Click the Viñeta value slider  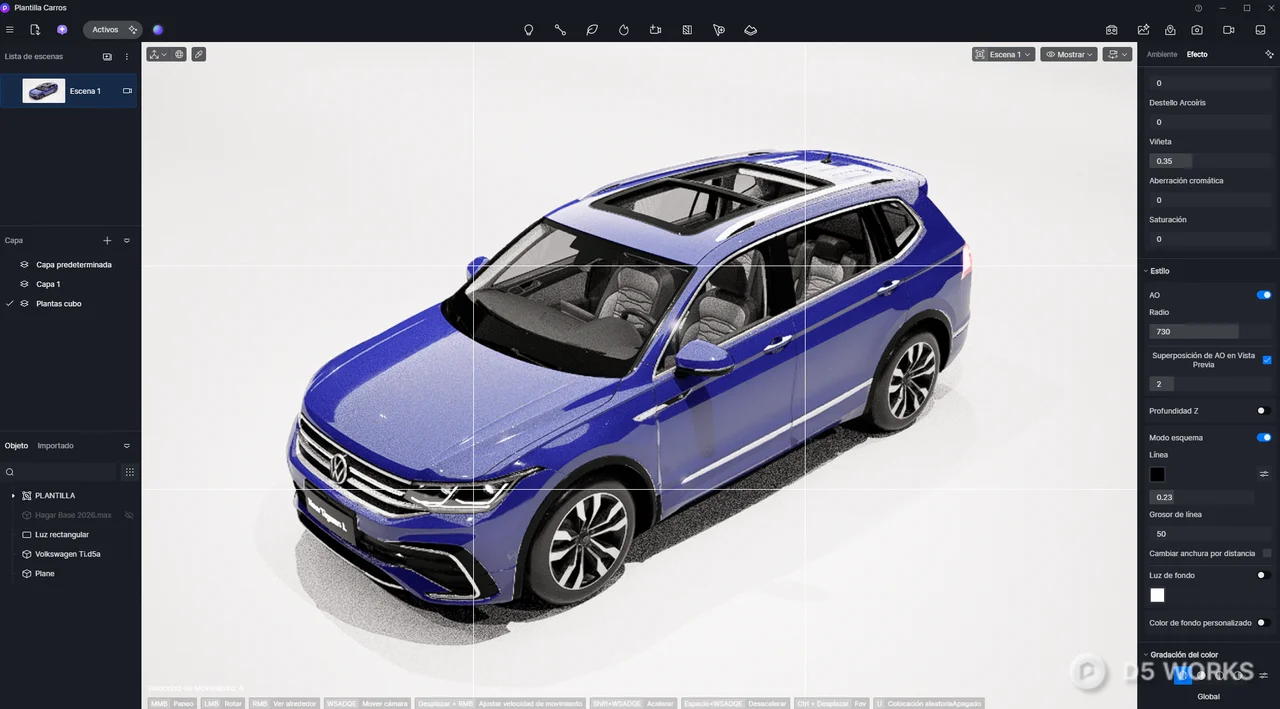tap(1210, 161)
